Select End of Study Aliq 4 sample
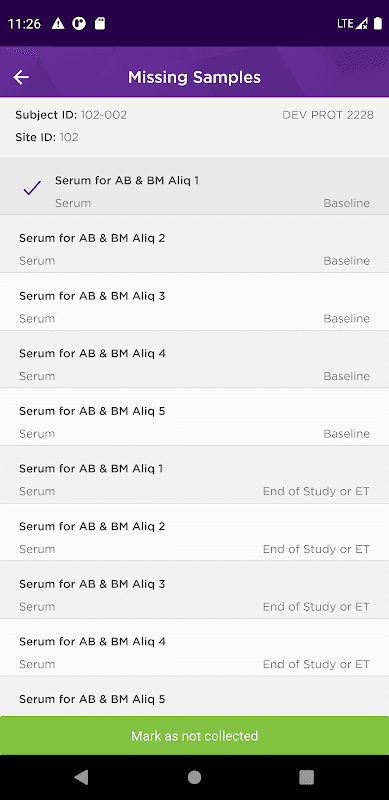The height and width of the screenshot is (800, 389). point(194,647)
